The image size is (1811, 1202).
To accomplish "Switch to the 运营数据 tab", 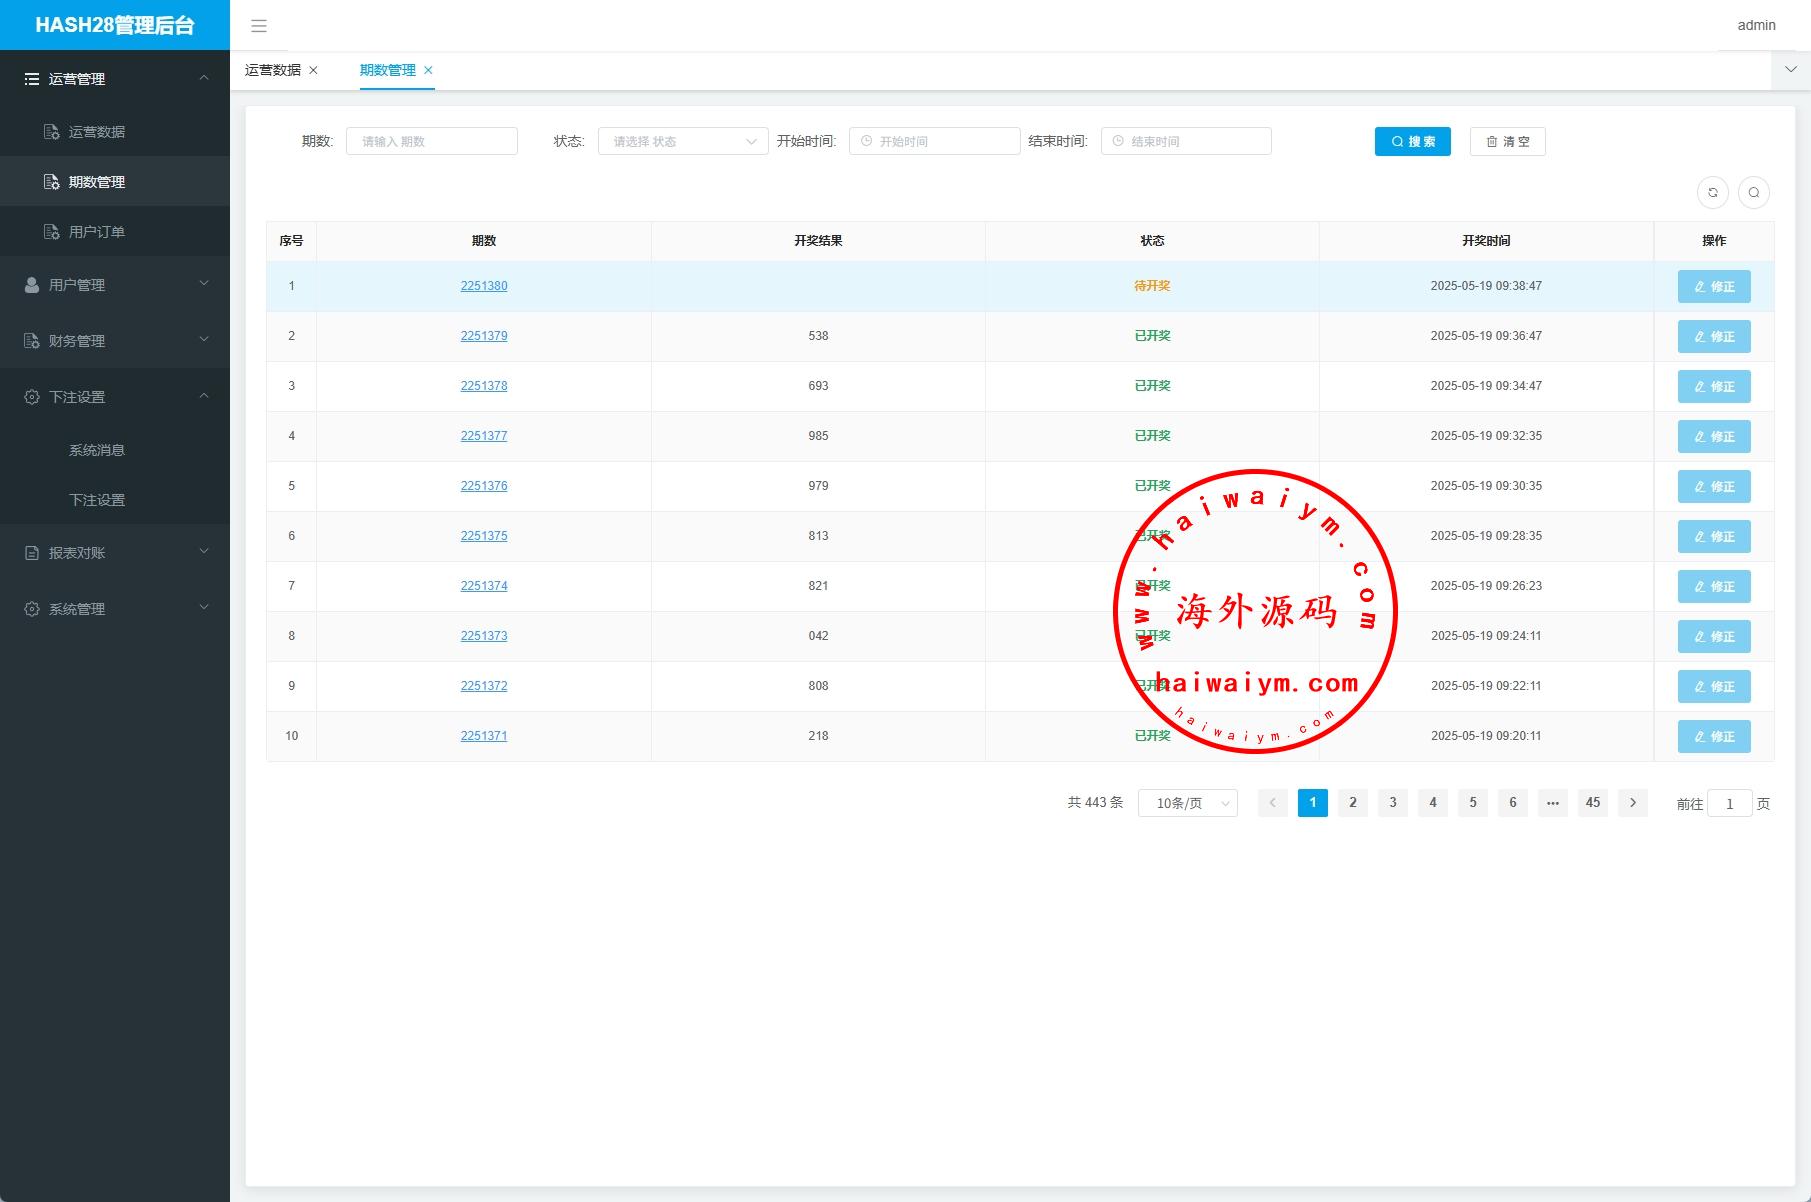I will point(273,70).
